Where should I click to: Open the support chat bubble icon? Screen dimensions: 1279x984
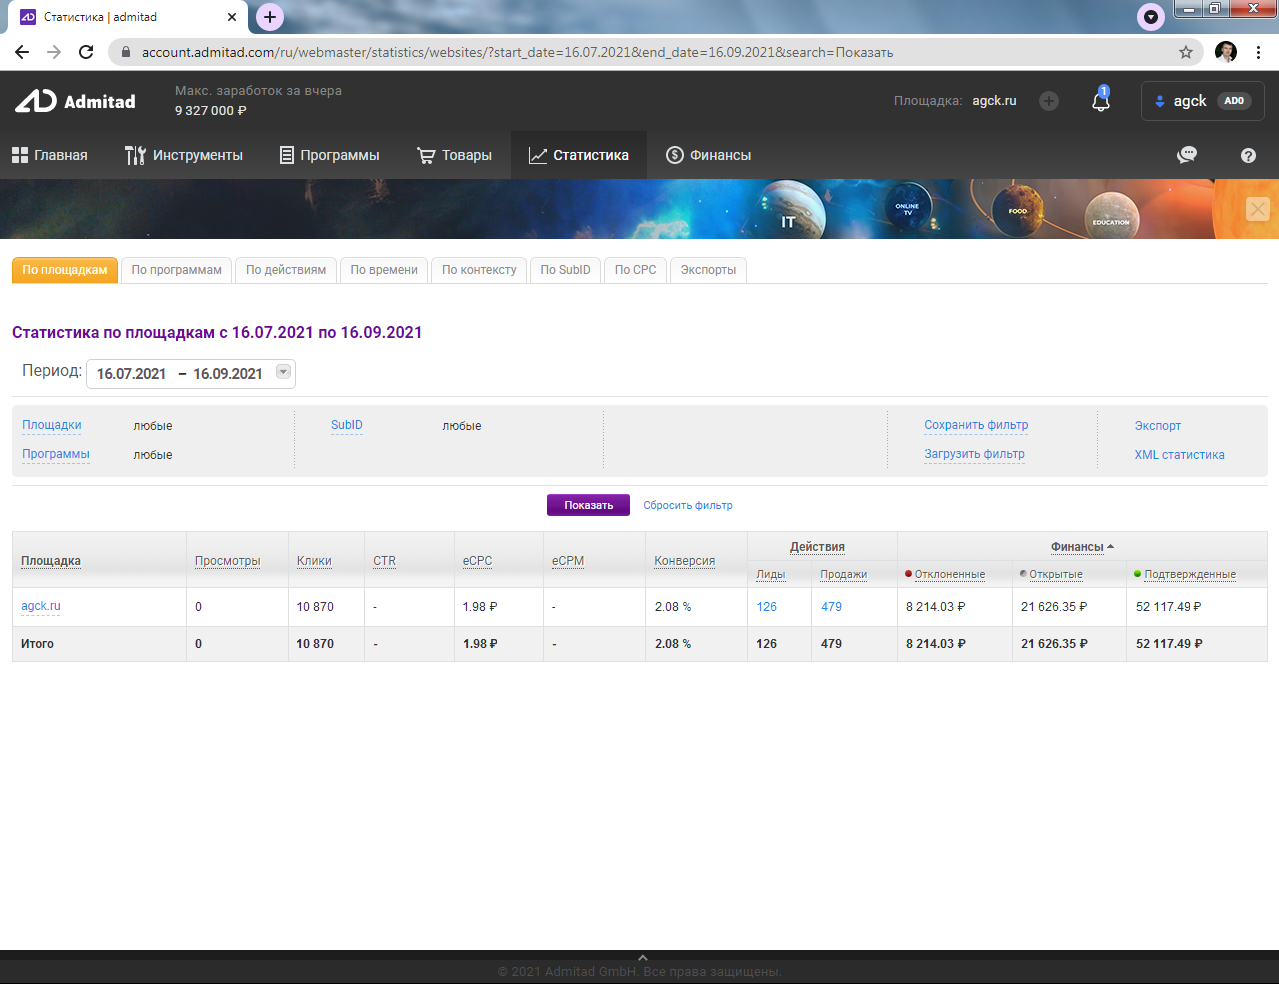point(1187,155)
